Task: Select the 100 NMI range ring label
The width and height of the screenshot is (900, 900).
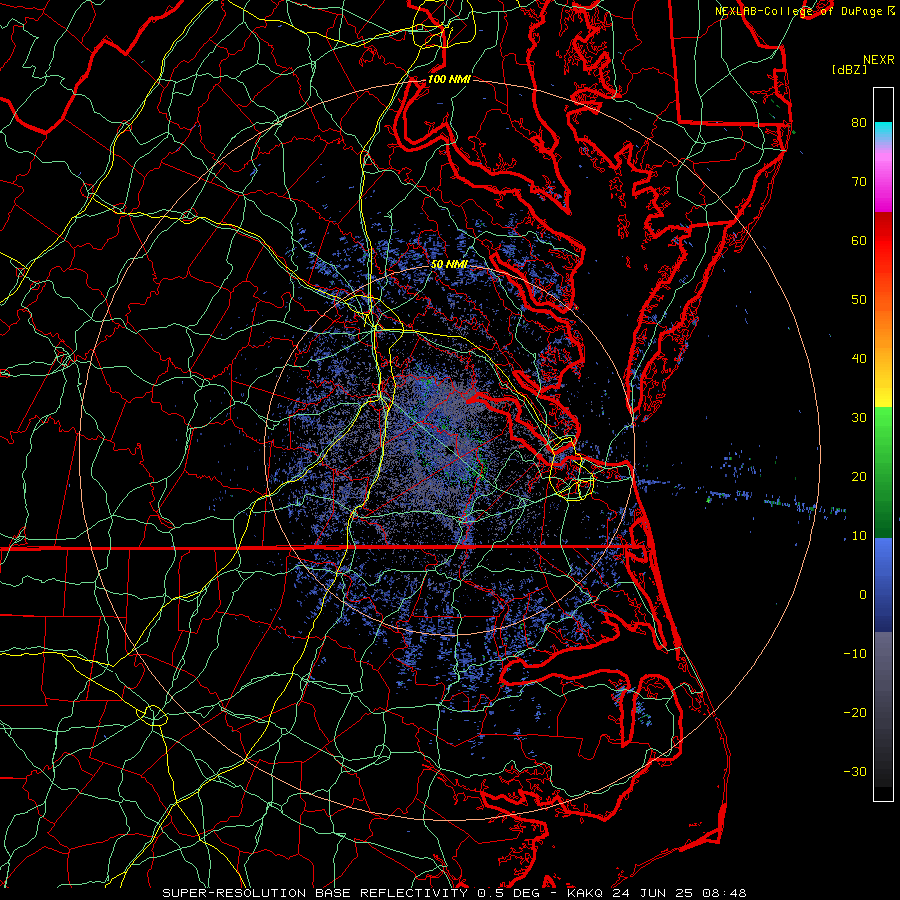Action: (449, 79)
